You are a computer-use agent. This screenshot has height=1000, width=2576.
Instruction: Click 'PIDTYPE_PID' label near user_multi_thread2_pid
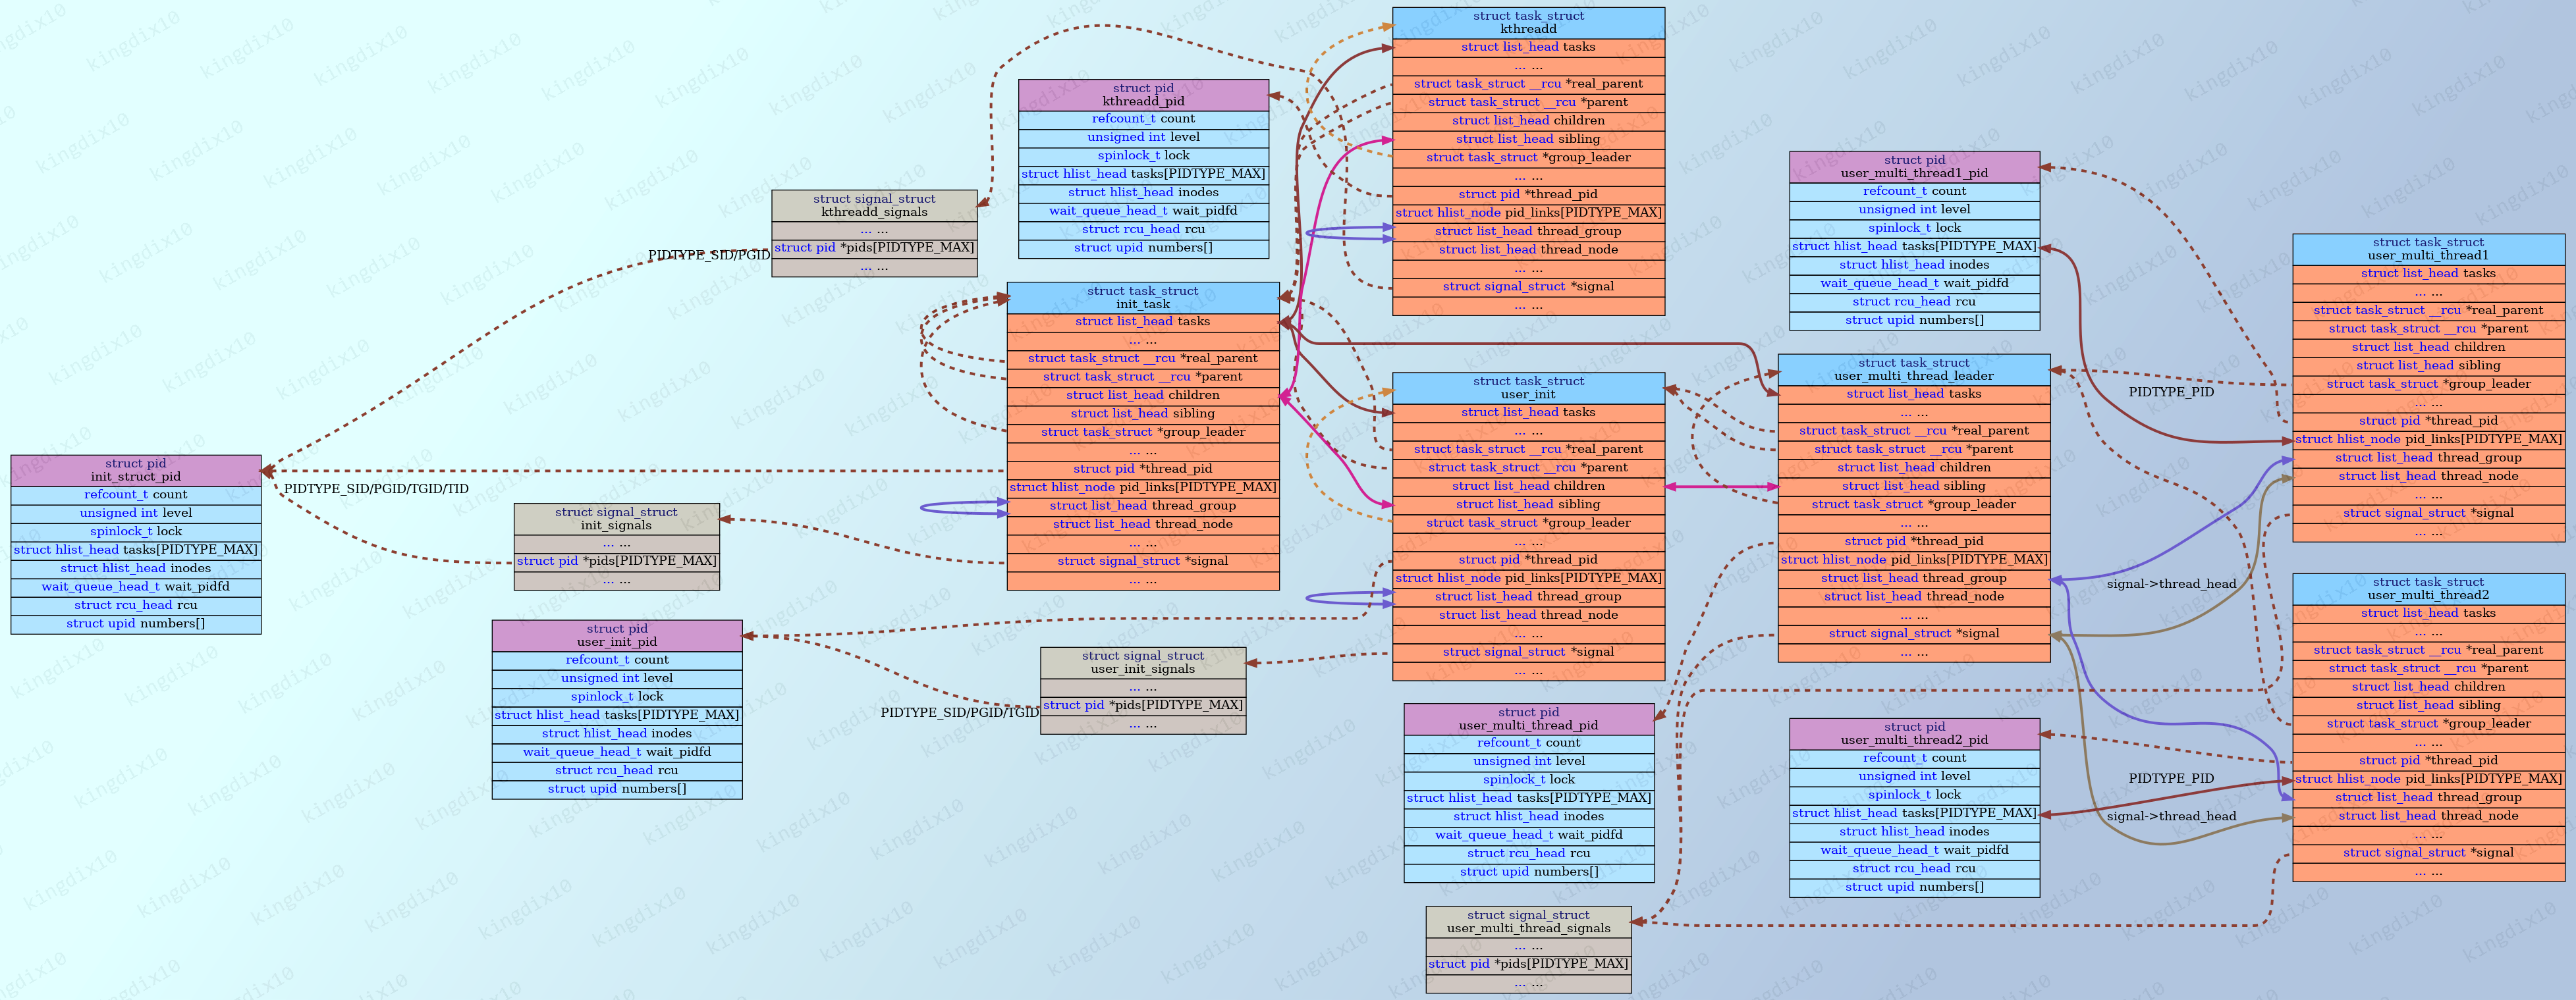click(2171, 779)
